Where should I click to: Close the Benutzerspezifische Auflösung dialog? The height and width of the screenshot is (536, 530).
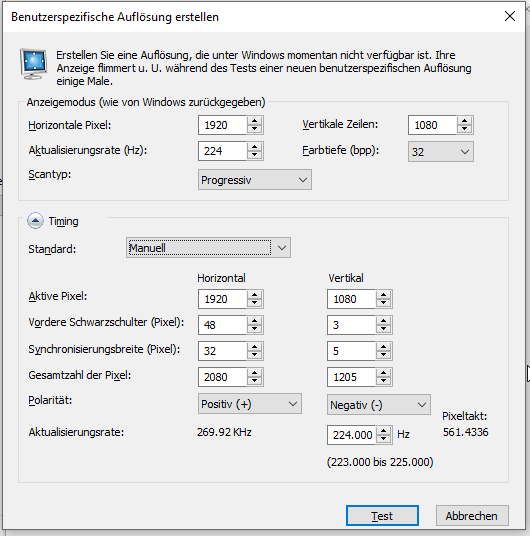tap(510, 16)
